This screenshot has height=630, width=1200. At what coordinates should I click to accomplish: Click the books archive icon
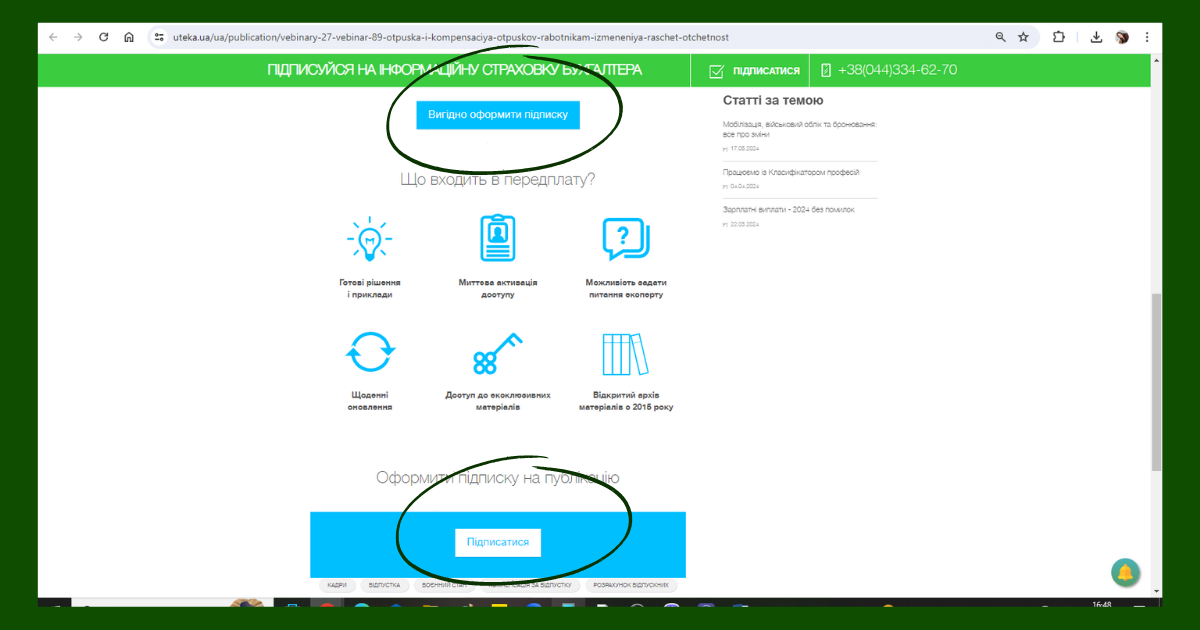[x=625, y=354]
